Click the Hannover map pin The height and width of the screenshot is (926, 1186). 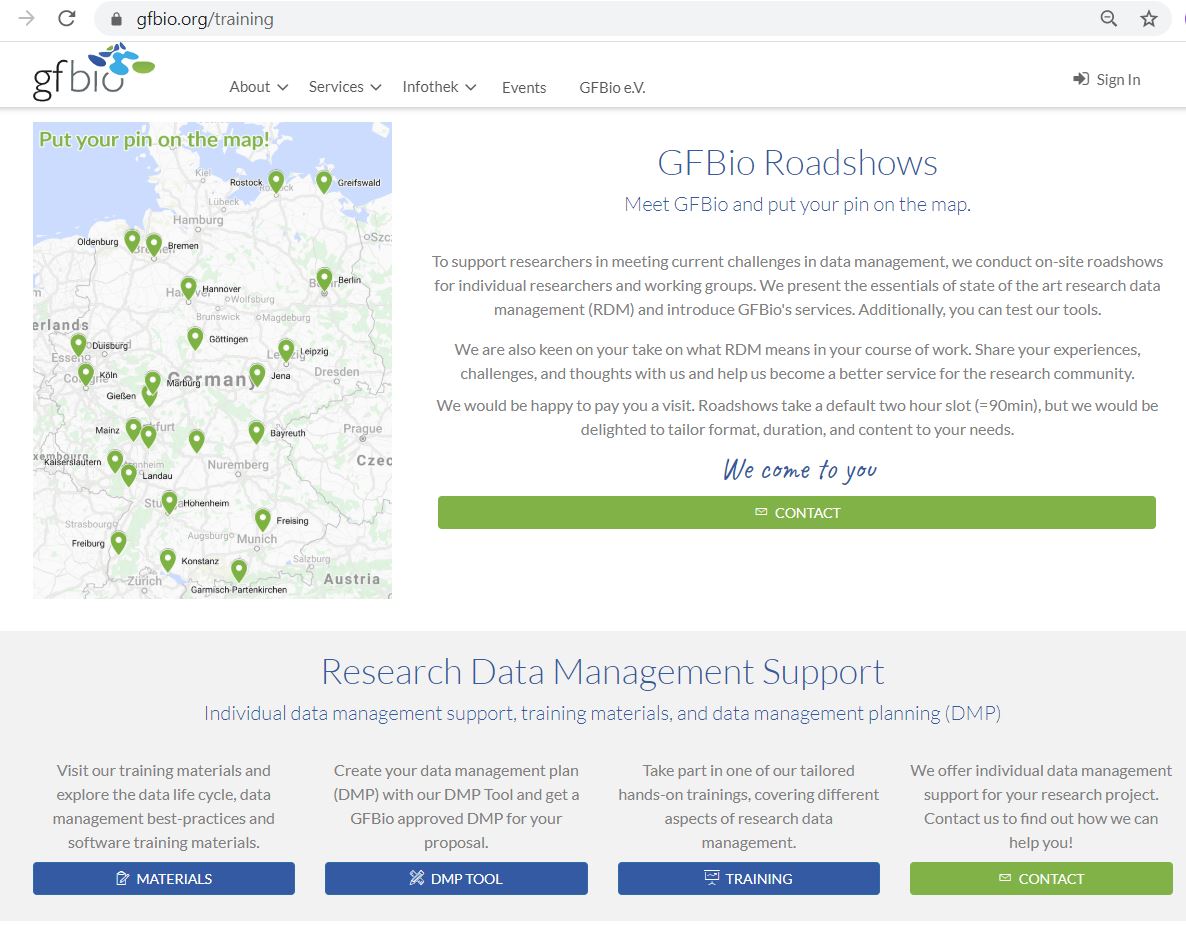pos(188,287)
